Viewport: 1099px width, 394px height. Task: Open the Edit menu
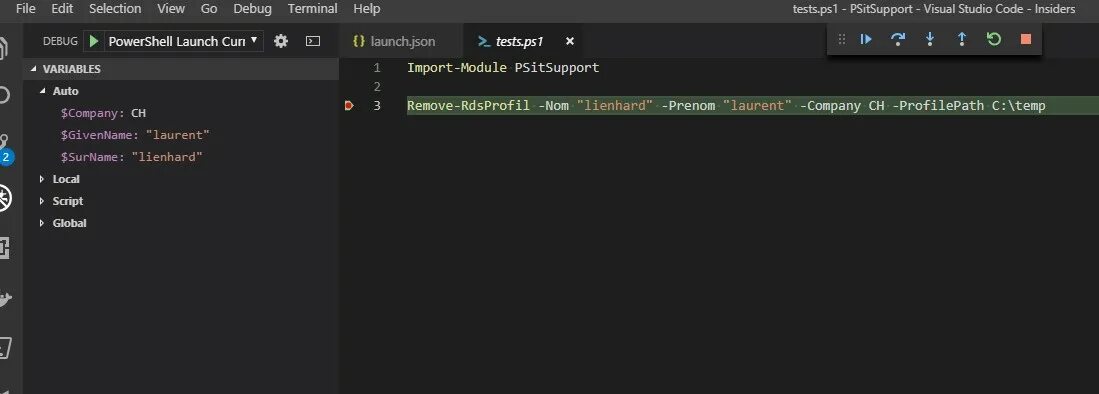(62, 9)
